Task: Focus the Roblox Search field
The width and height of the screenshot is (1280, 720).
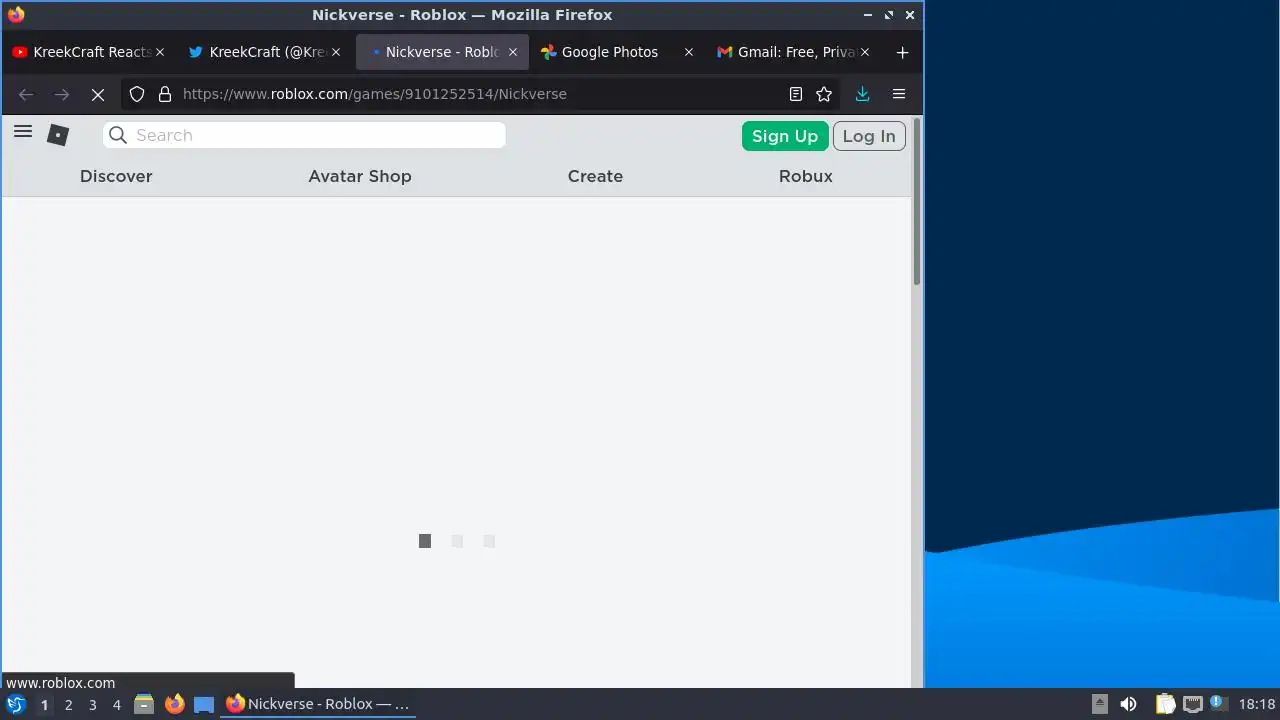Action: pyautogui.click(x=304, y=135)
